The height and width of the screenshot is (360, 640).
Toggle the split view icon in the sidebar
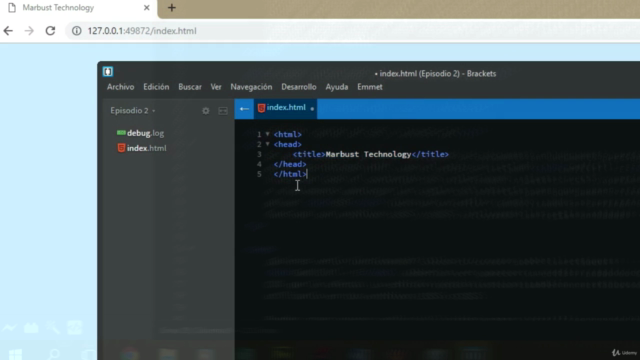coord(223,111)
